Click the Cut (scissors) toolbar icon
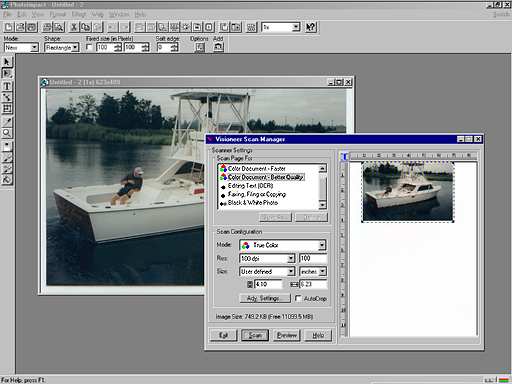Screen dimensions: 512x384 tap(74, 27)
